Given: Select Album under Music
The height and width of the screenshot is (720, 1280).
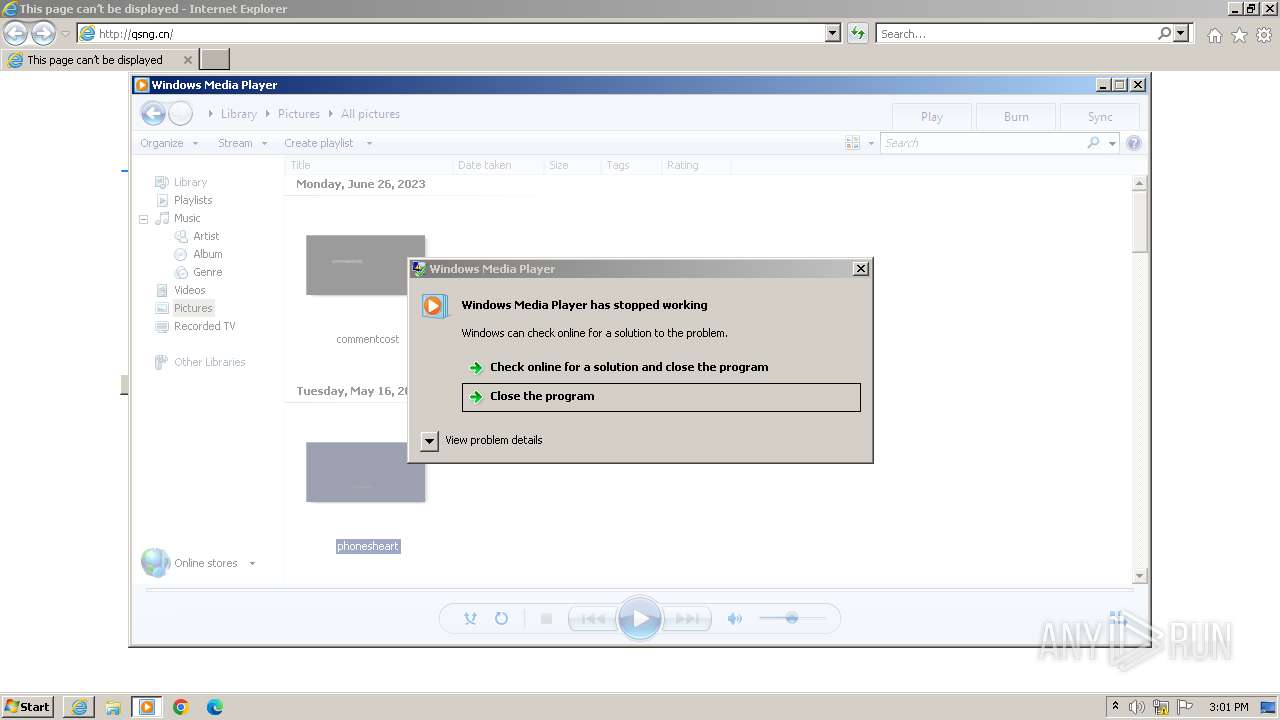Looking at the screenshot, I should [208, 254].
